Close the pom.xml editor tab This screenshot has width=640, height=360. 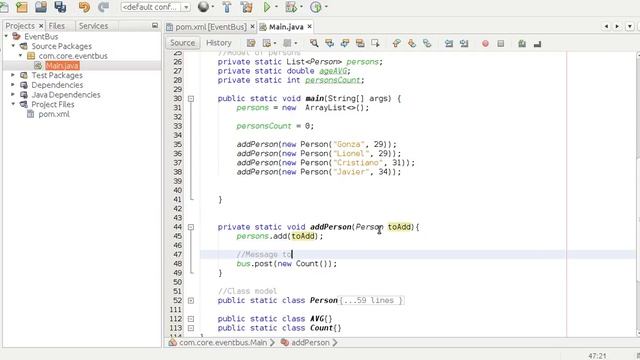coord(252,27)
